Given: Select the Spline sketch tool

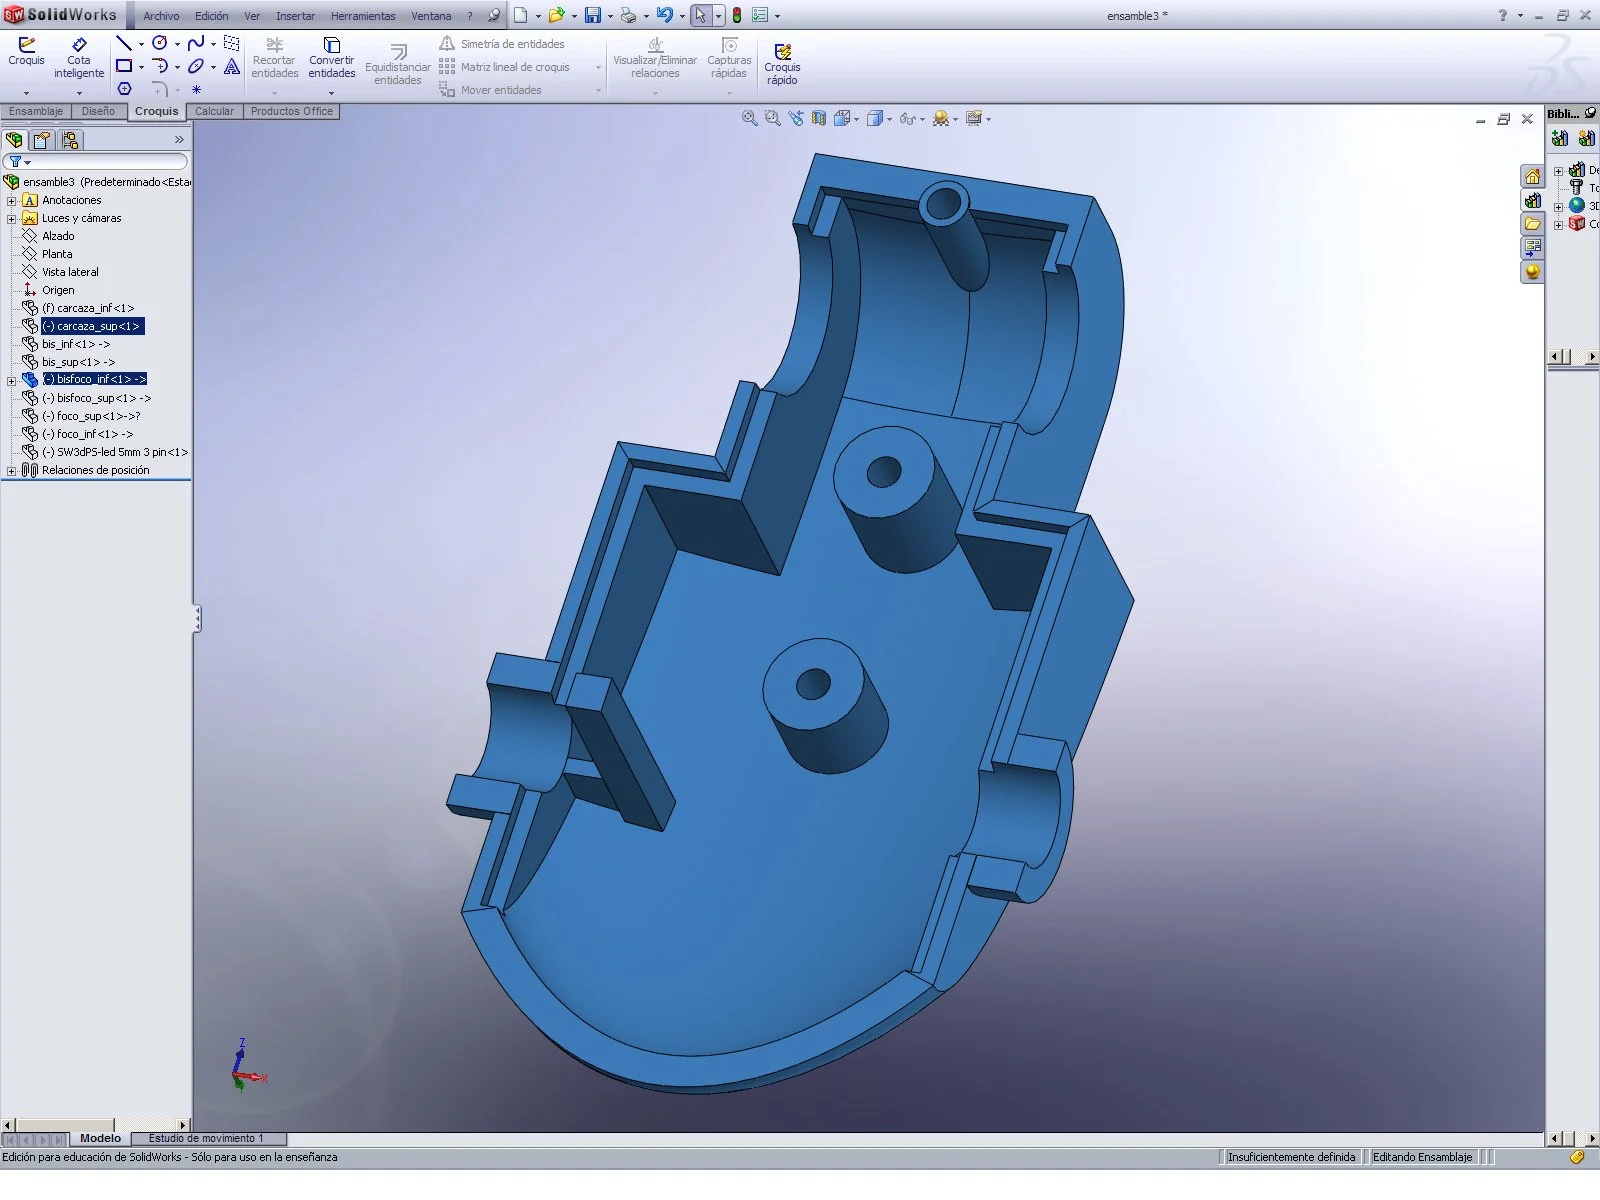Looking at the screenshot, I should [x=196, y=43].
